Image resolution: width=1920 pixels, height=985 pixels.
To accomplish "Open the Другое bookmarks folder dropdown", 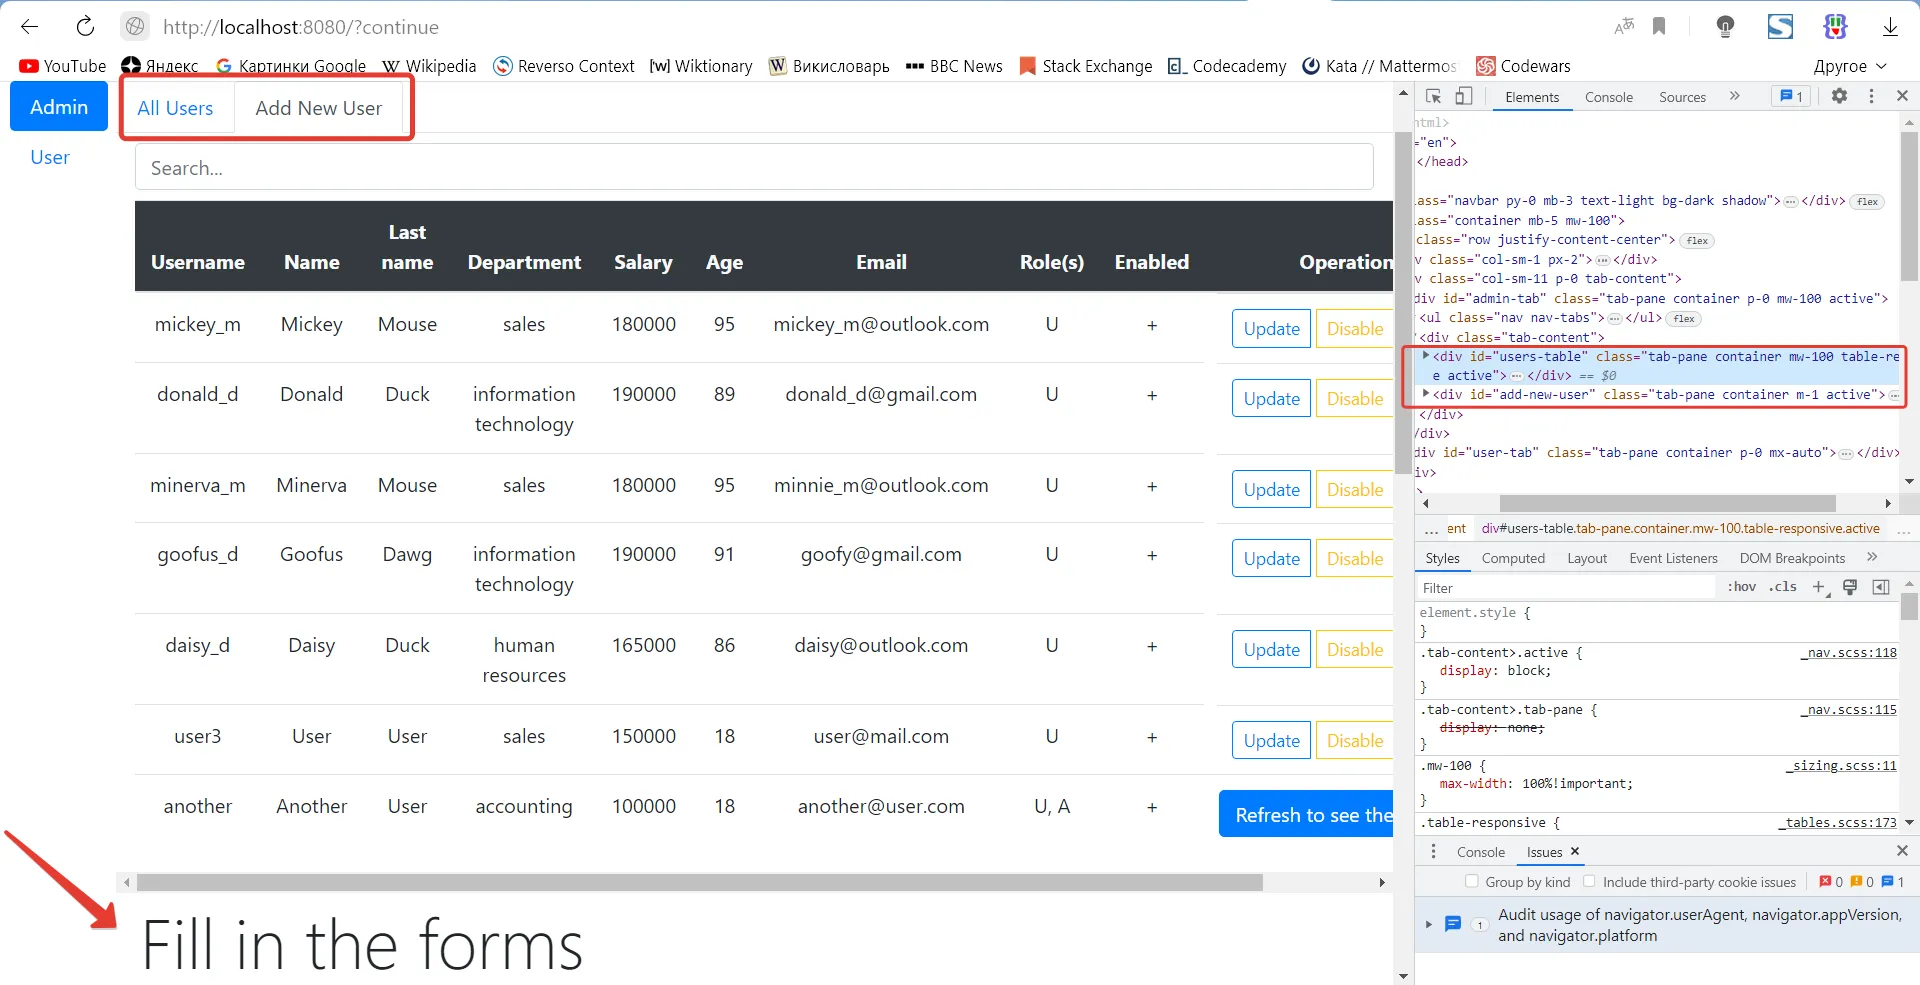I will coord(1850,66).
